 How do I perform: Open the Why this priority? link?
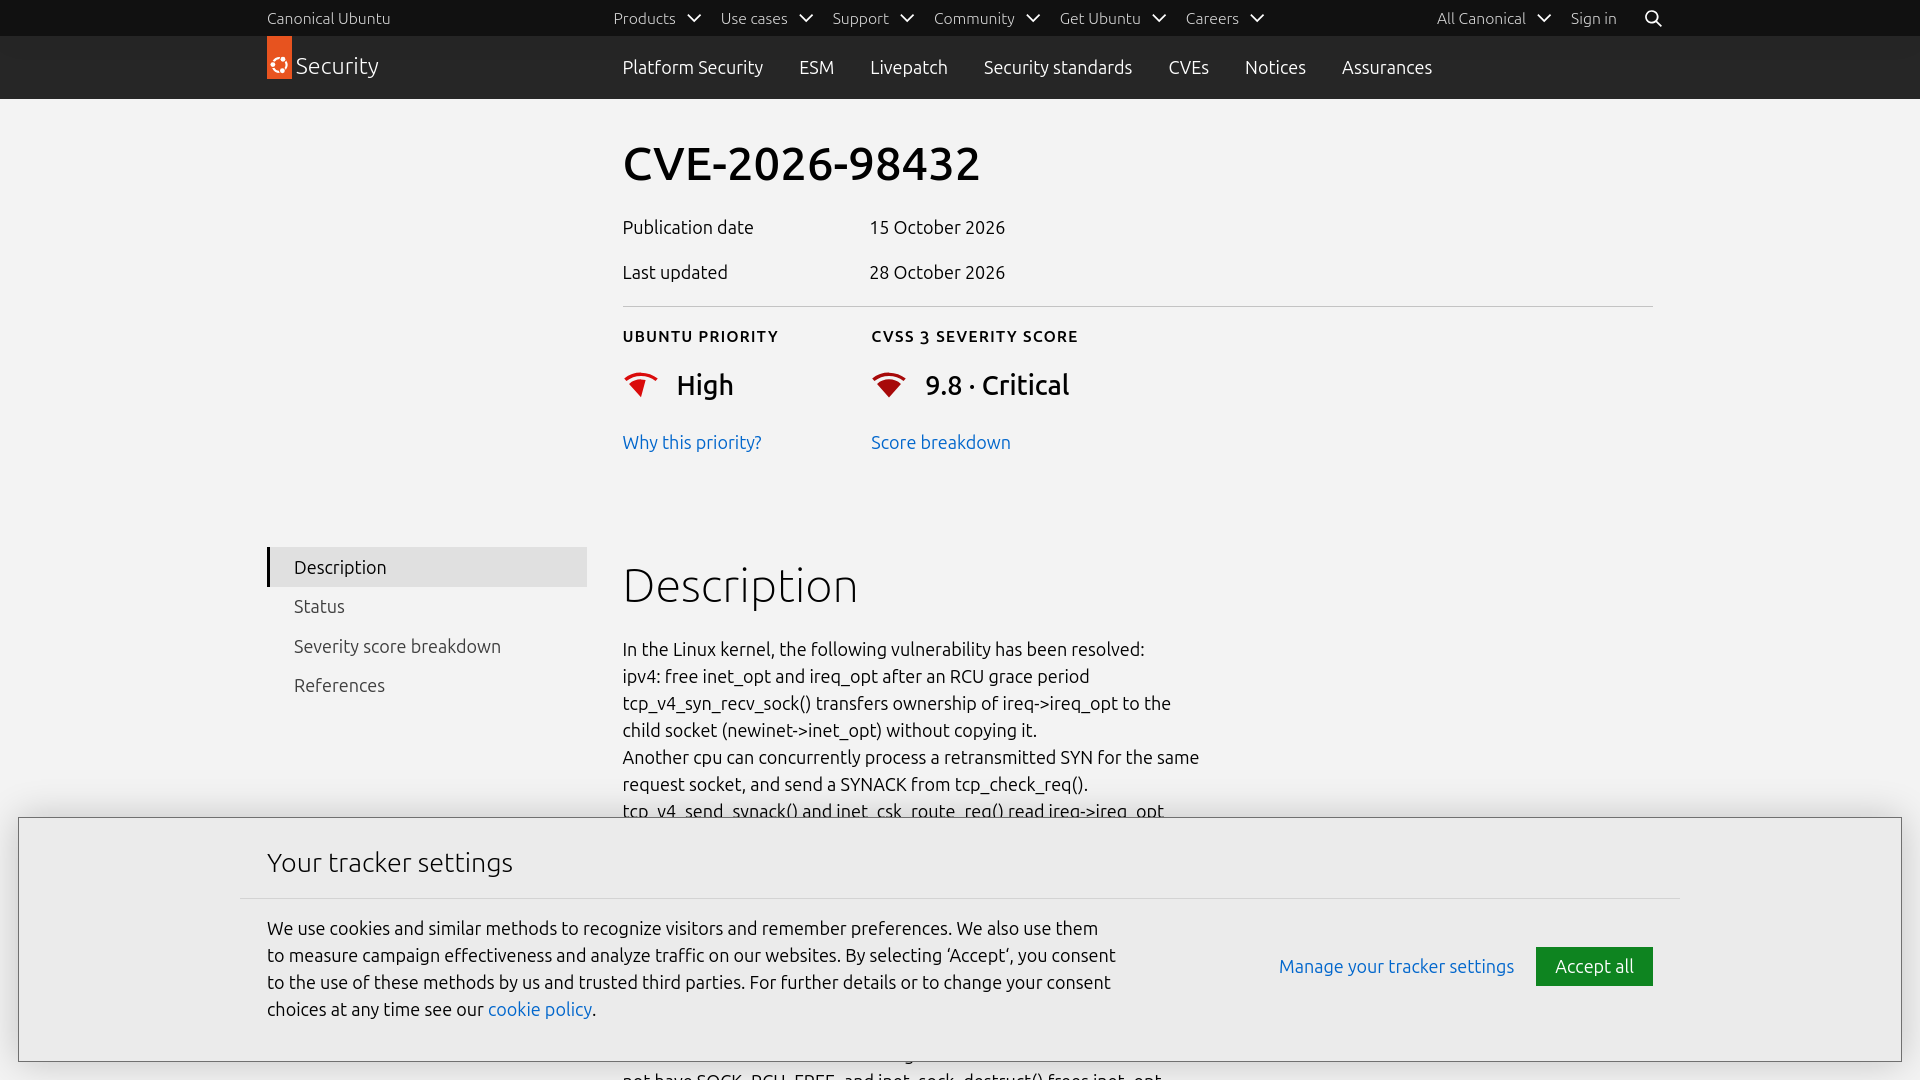(691, 442)
